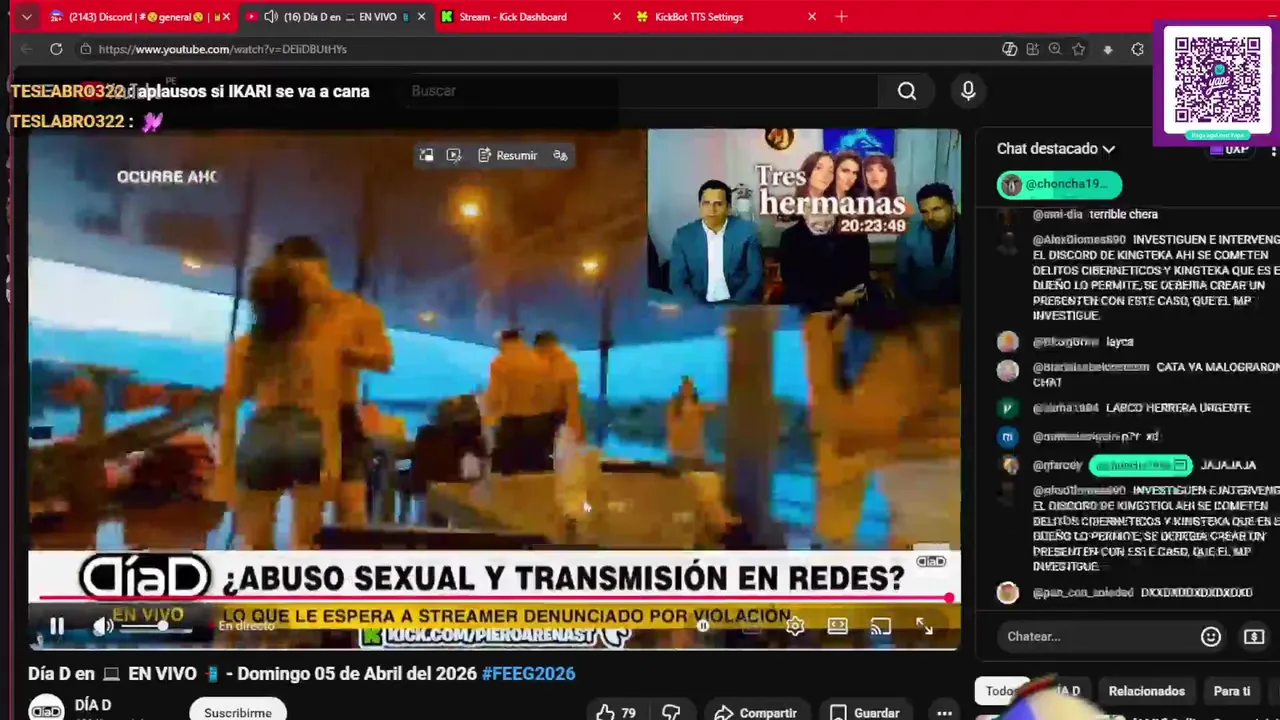Open video settings gear icon

point(795,627)
